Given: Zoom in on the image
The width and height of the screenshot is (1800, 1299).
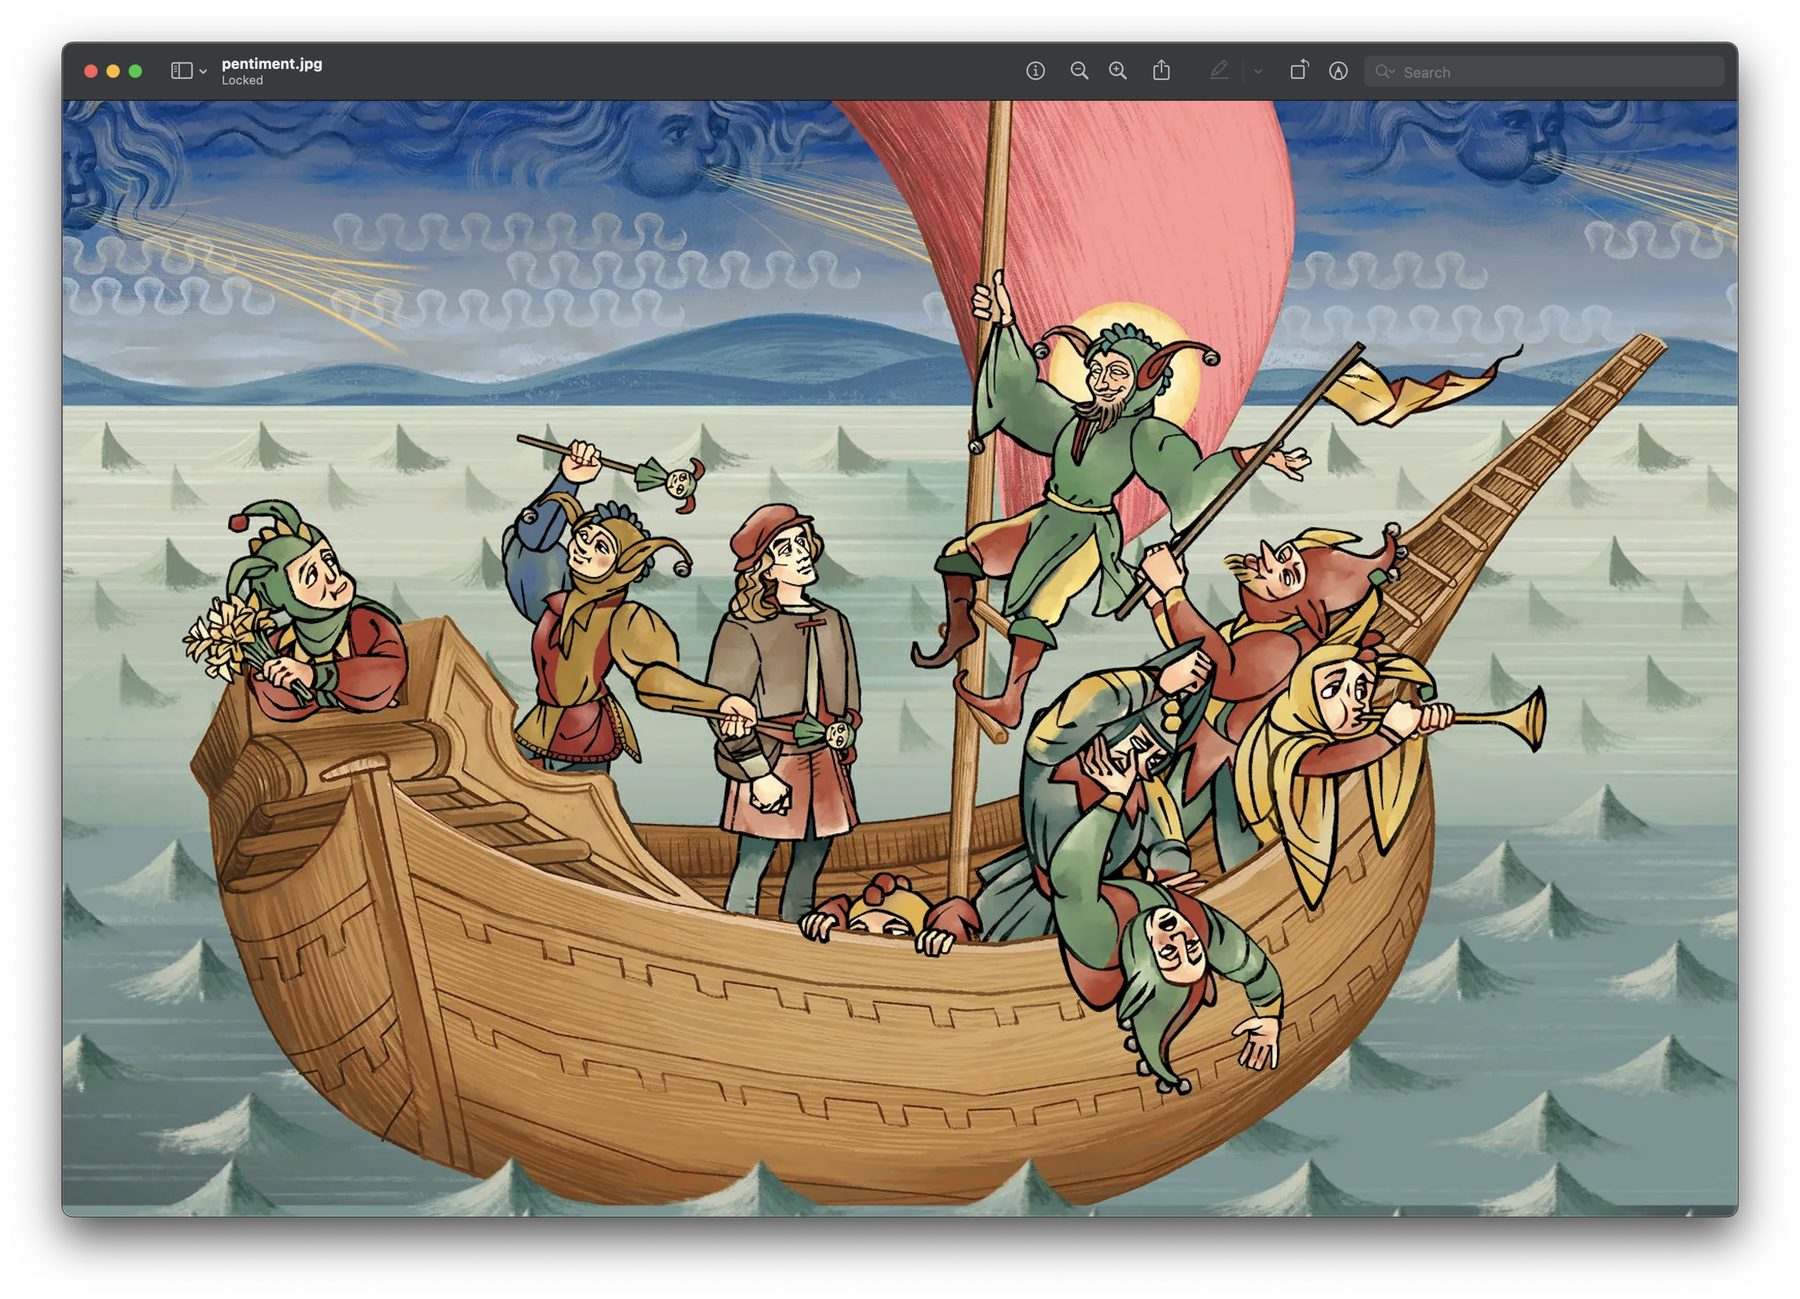Looking at the screenshot, I should pyautogui.click(x=1118, y=71).
